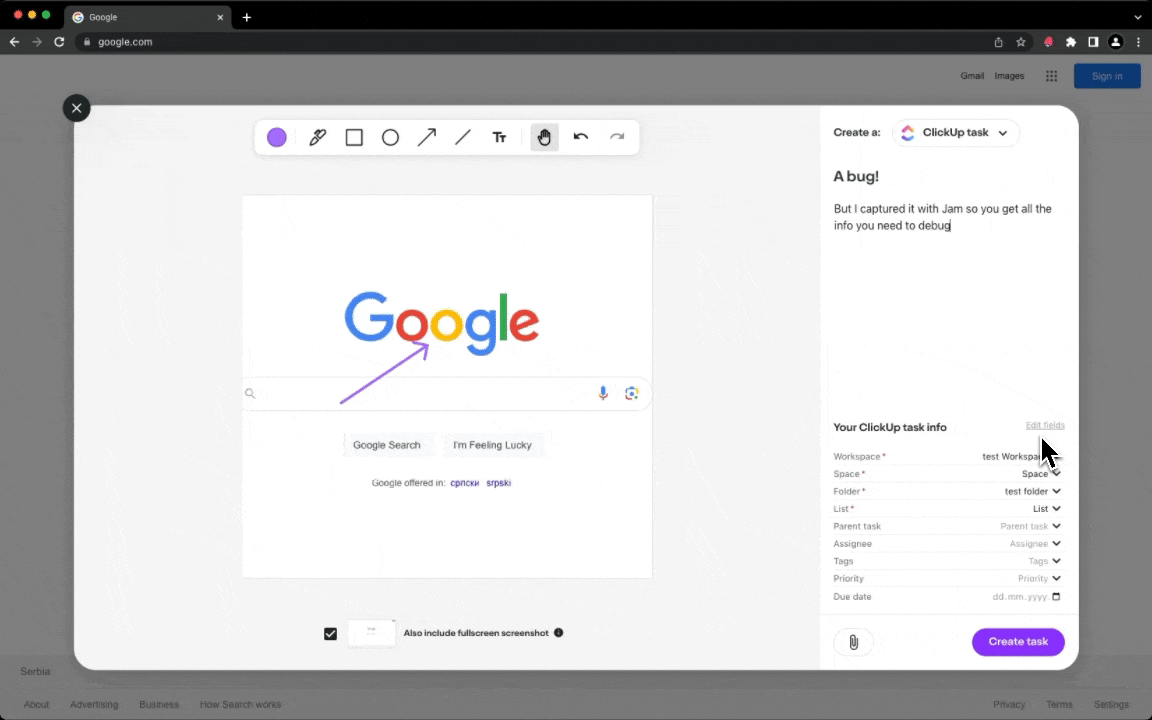Open the Privacy footer link
Screen dimensions: 1152x720
(x=1009, y=705)
